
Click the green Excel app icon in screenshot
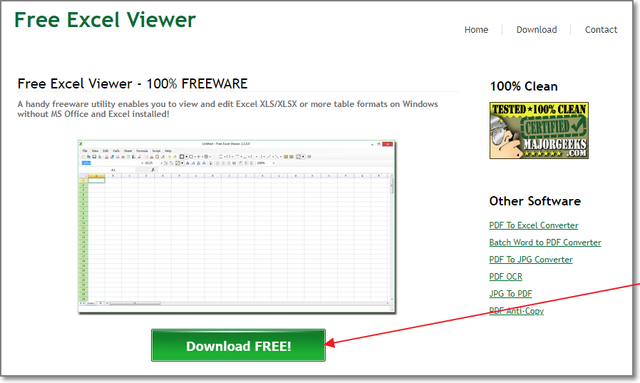(x=81, y=144)
